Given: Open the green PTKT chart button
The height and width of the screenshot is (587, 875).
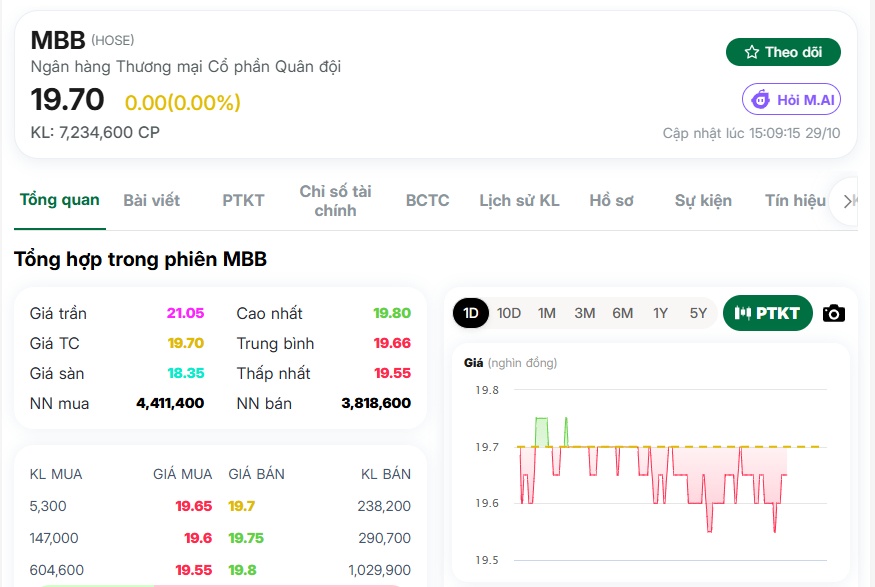Looking at the screenshot, I should tap(767, 313).
